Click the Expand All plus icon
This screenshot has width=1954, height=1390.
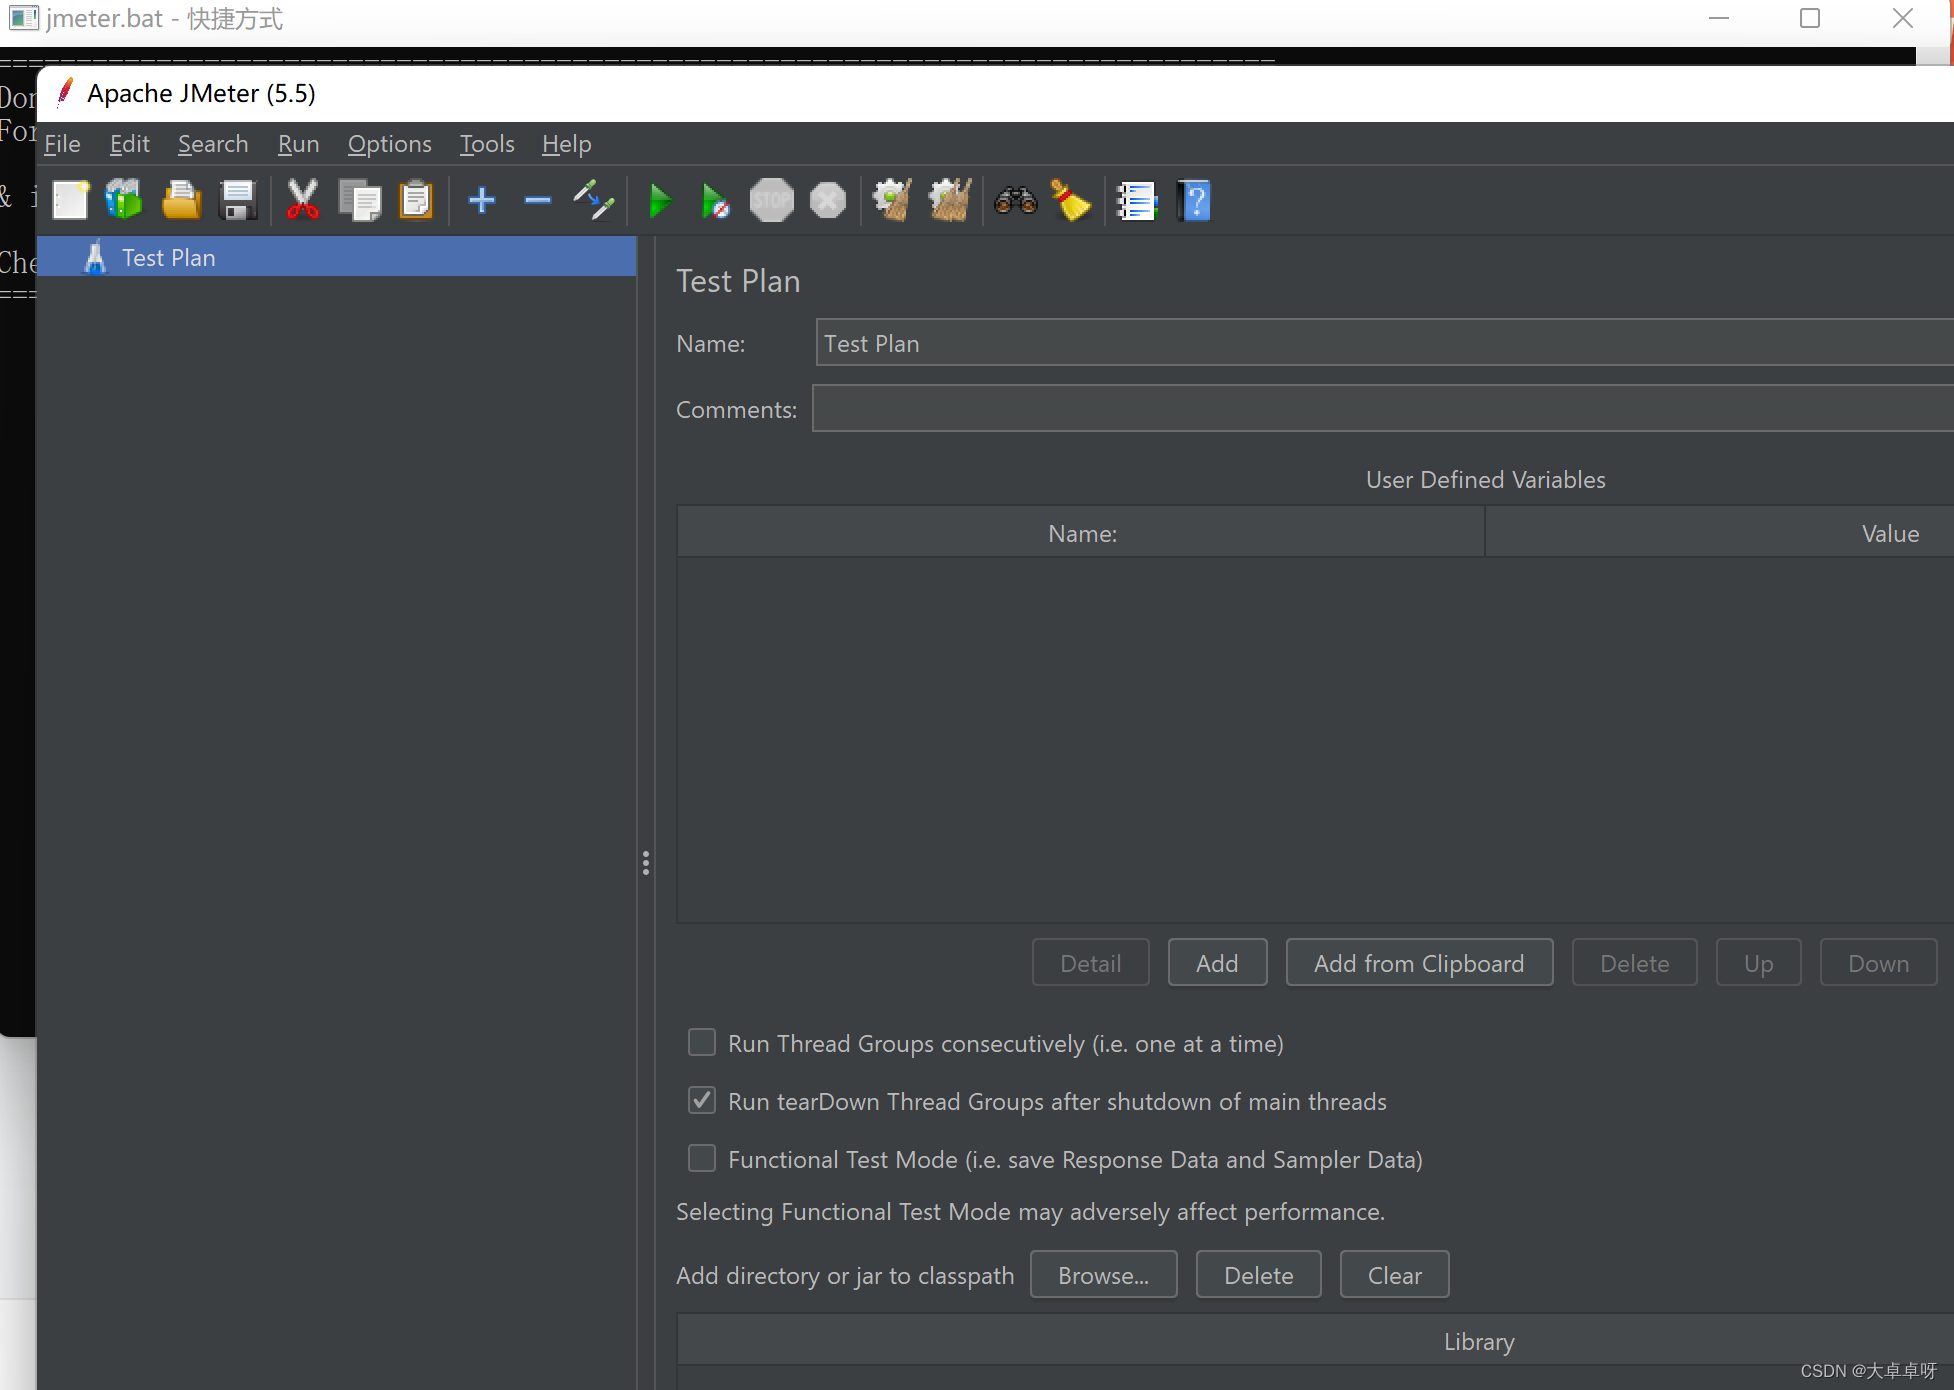481,201
